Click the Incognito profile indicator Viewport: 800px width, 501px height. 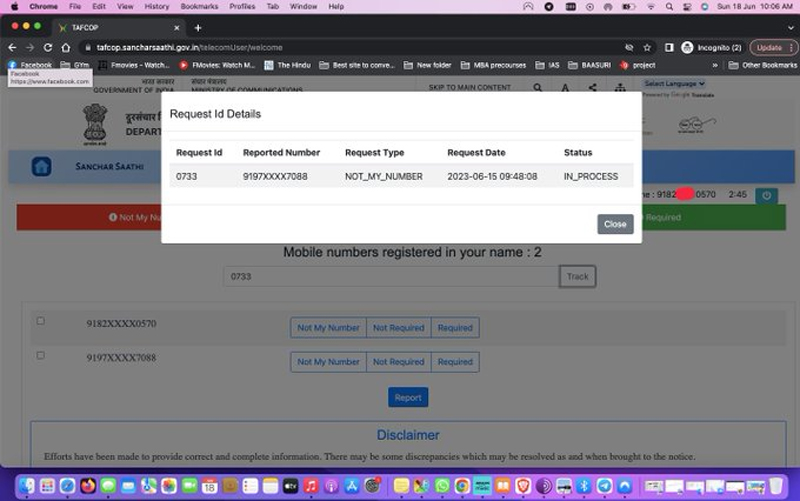point(711,47)
